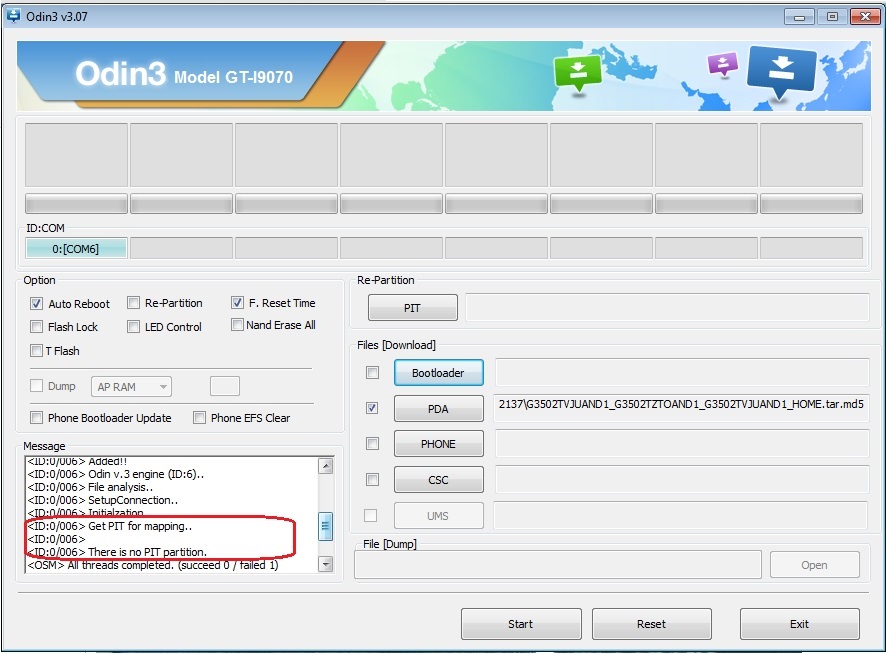886x654 pixels.
Task: Exit the Odin3 application
Action: point(800,624)
